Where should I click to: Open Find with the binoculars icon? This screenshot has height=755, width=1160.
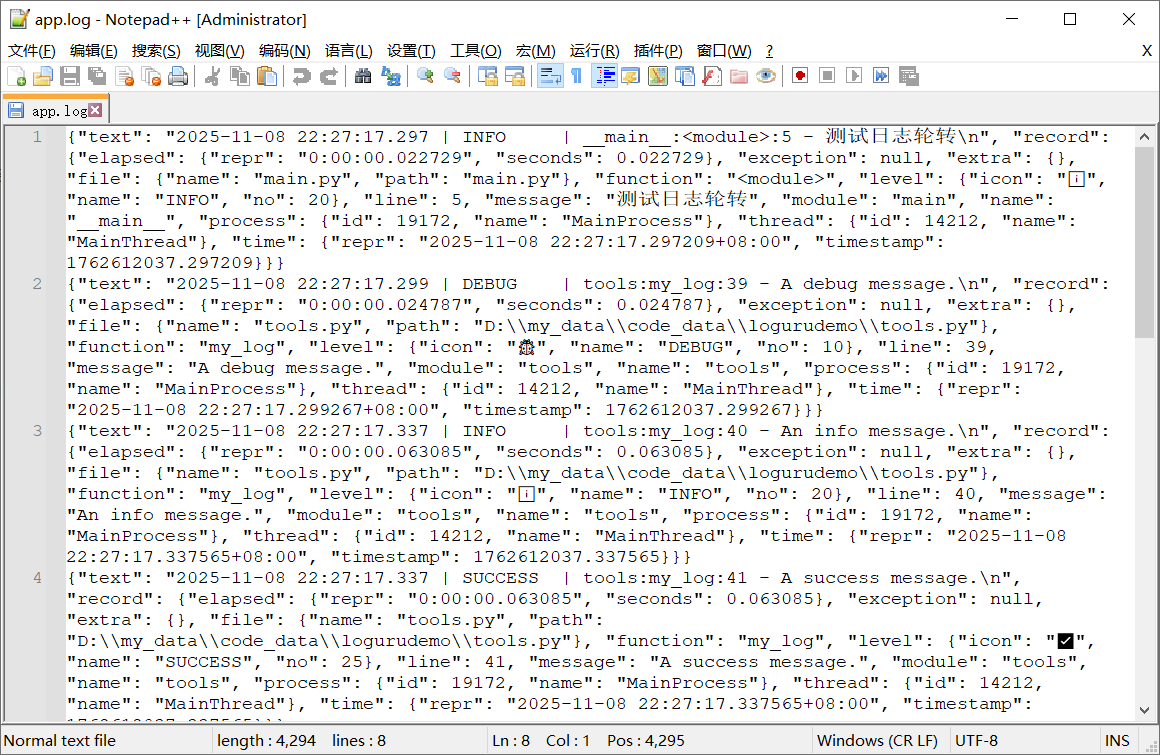coord(361,75)
